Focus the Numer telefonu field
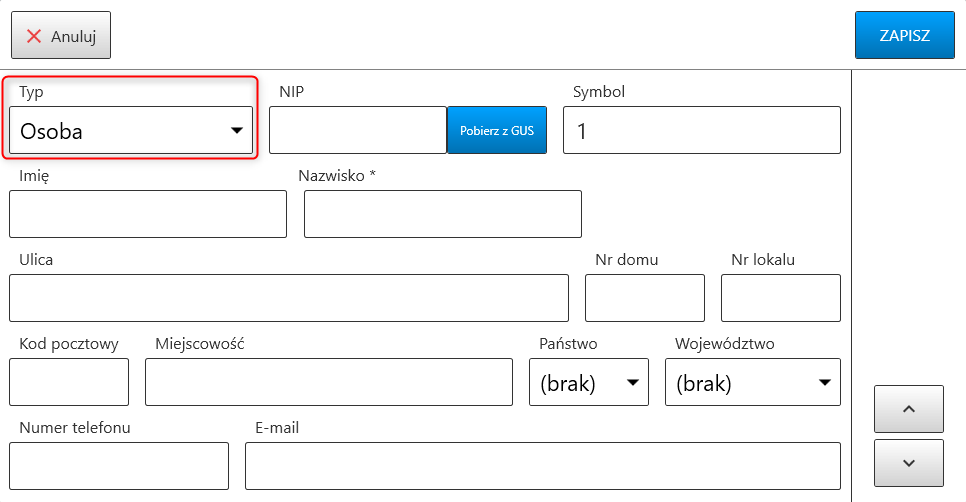 (x=119, y=466)
